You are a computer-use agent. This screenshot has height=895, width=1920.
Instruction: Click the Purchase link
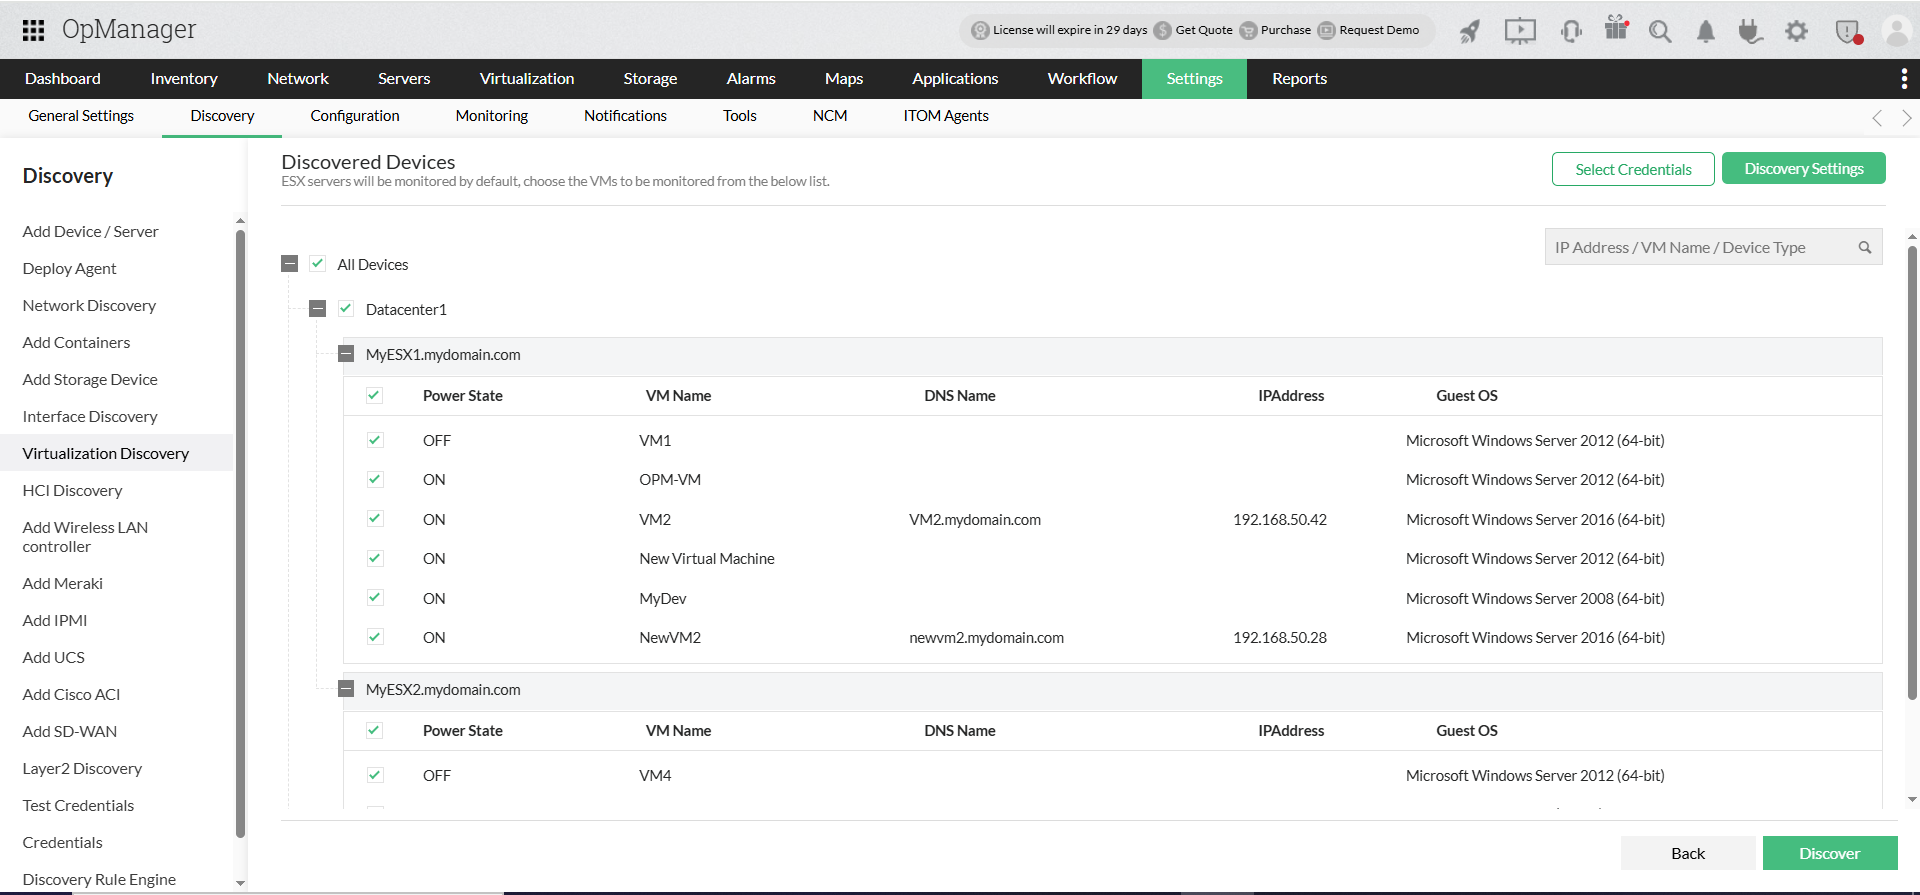[1286, 30]
